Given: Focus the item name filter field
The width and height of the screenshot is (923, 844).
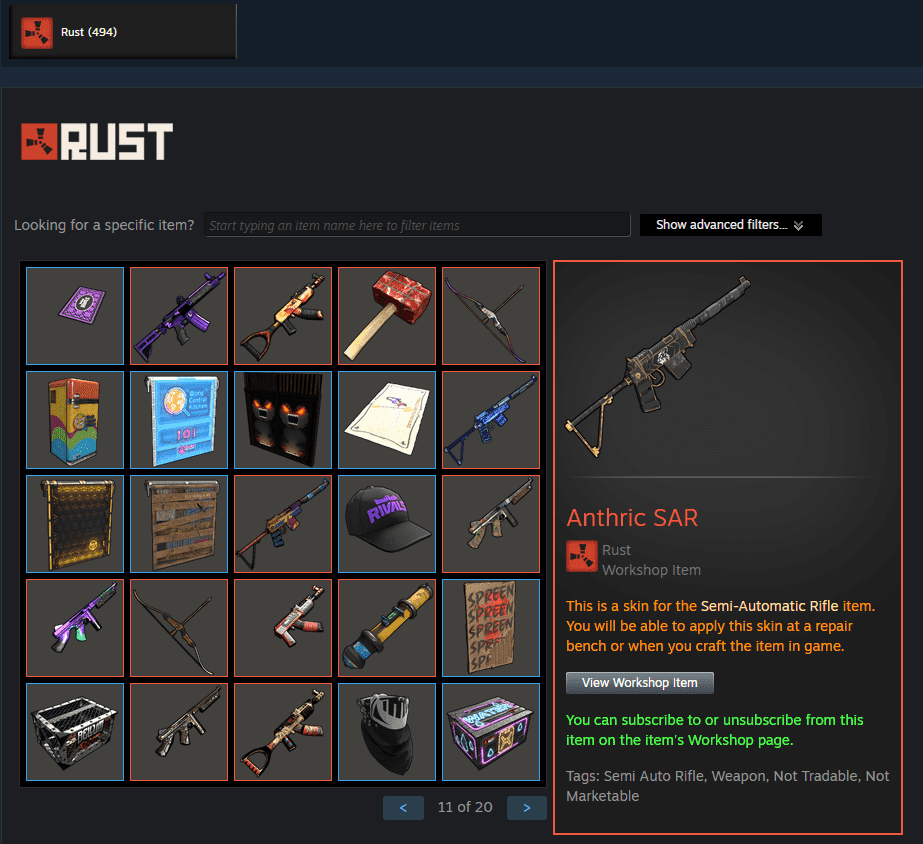Looking at the screenshot, I should 417,225.
